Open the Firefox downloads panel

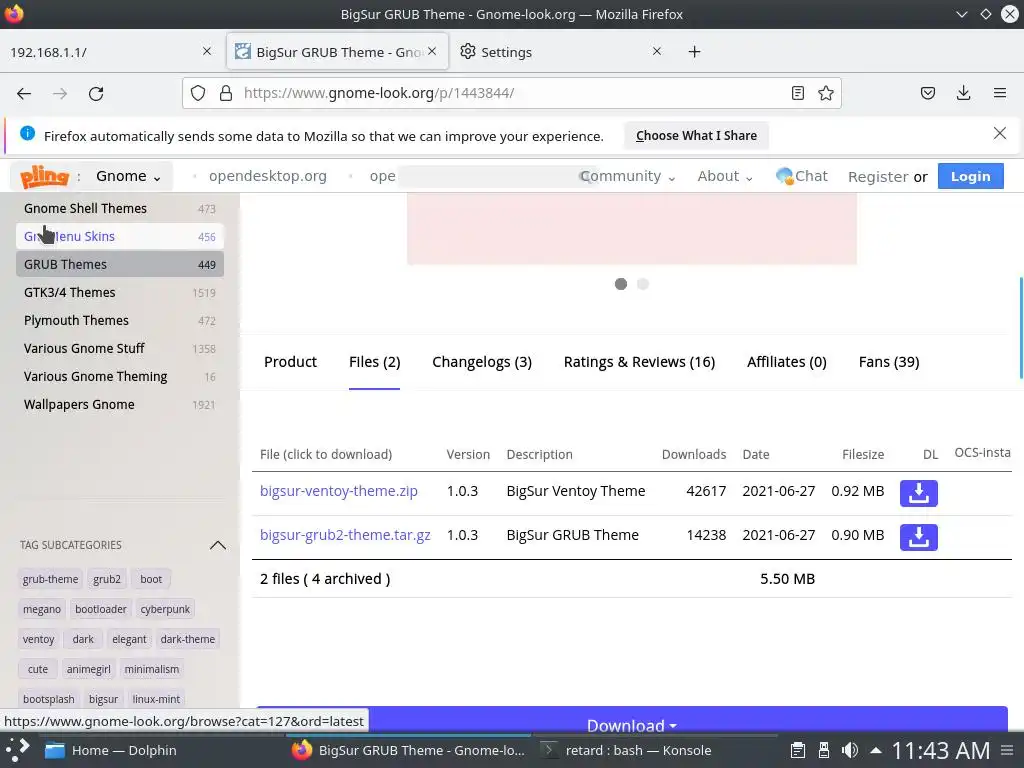point(963,93)
